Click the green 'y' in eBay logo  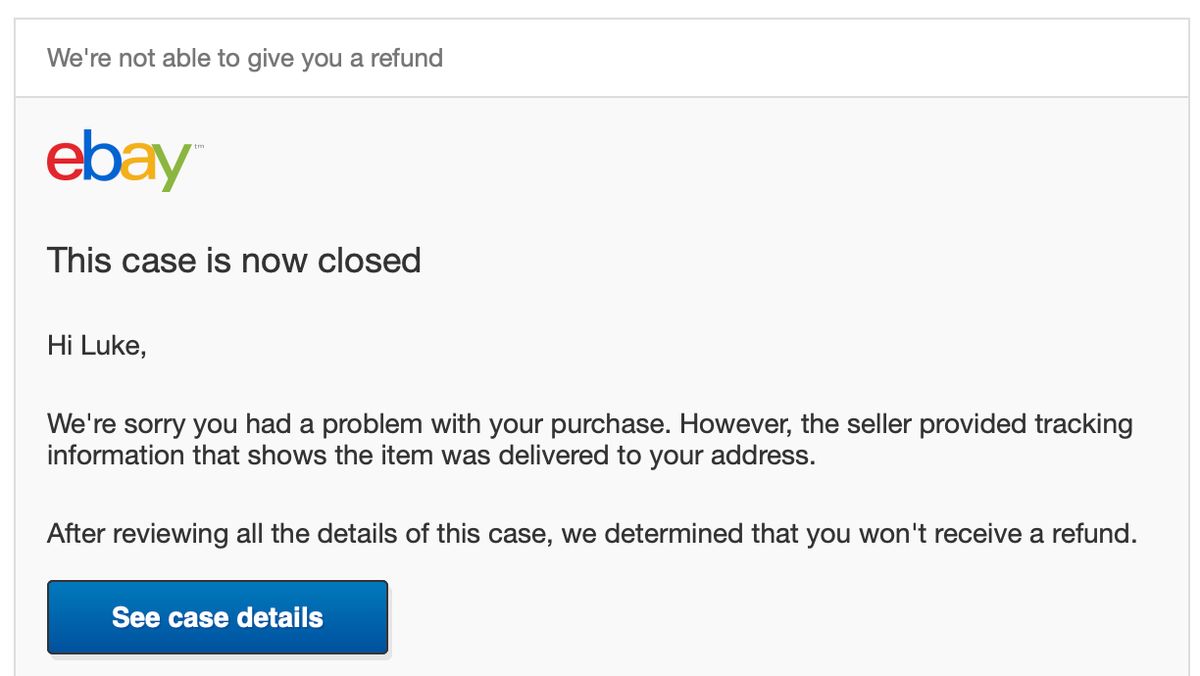170,168
